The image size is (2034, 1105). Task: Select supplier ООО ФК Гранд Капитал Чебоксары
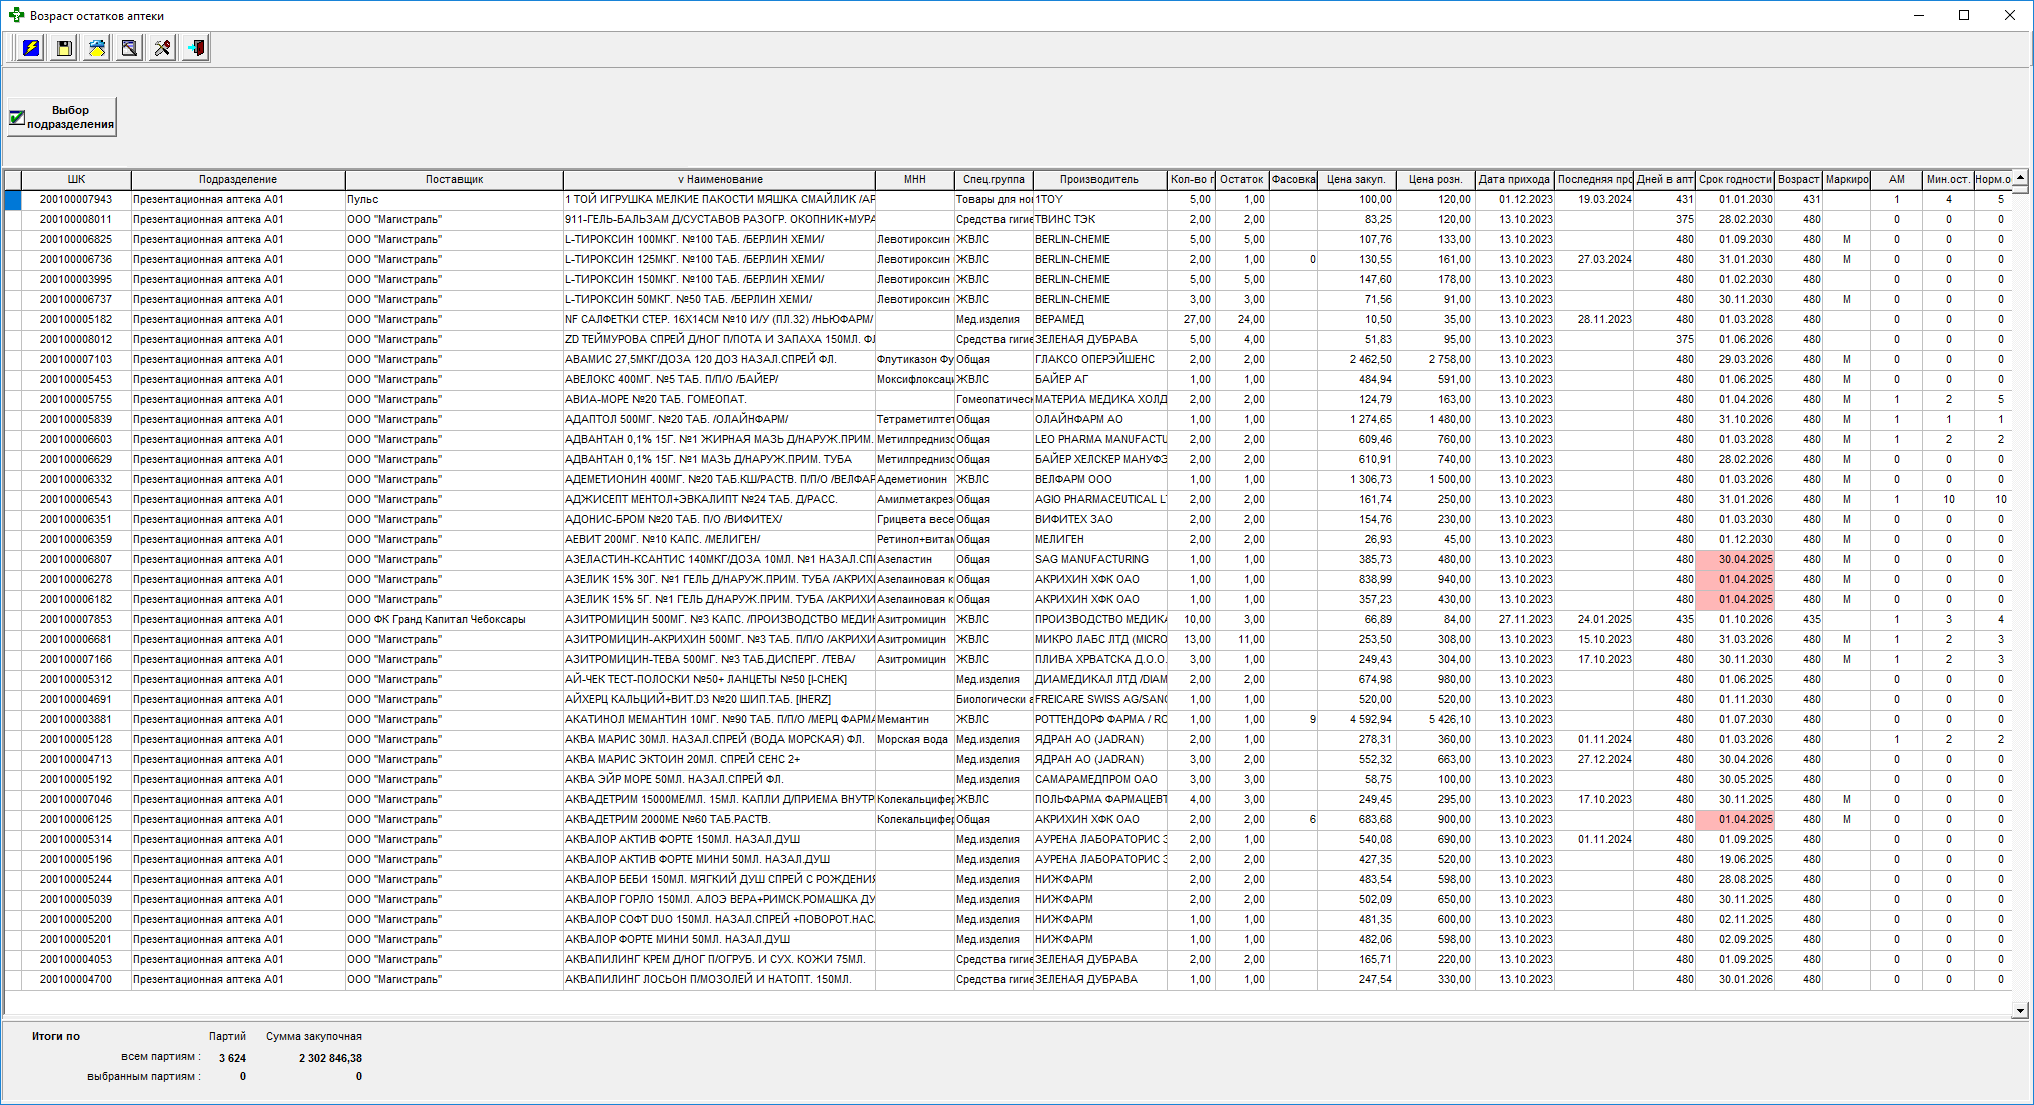[x=454, y=620]
